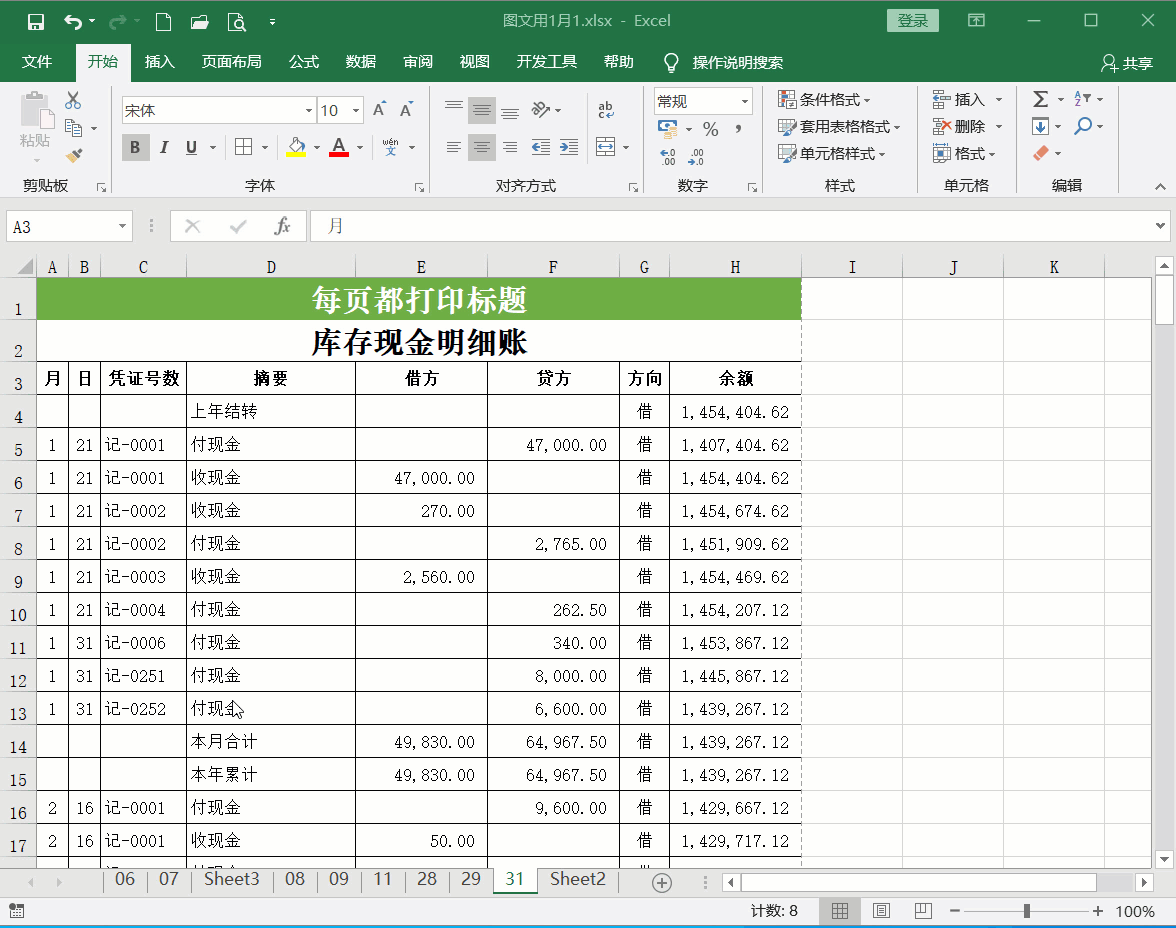Screen dimensions: 1176x928
Task: Apply italic formatting
Action: (x=163, y=147)
